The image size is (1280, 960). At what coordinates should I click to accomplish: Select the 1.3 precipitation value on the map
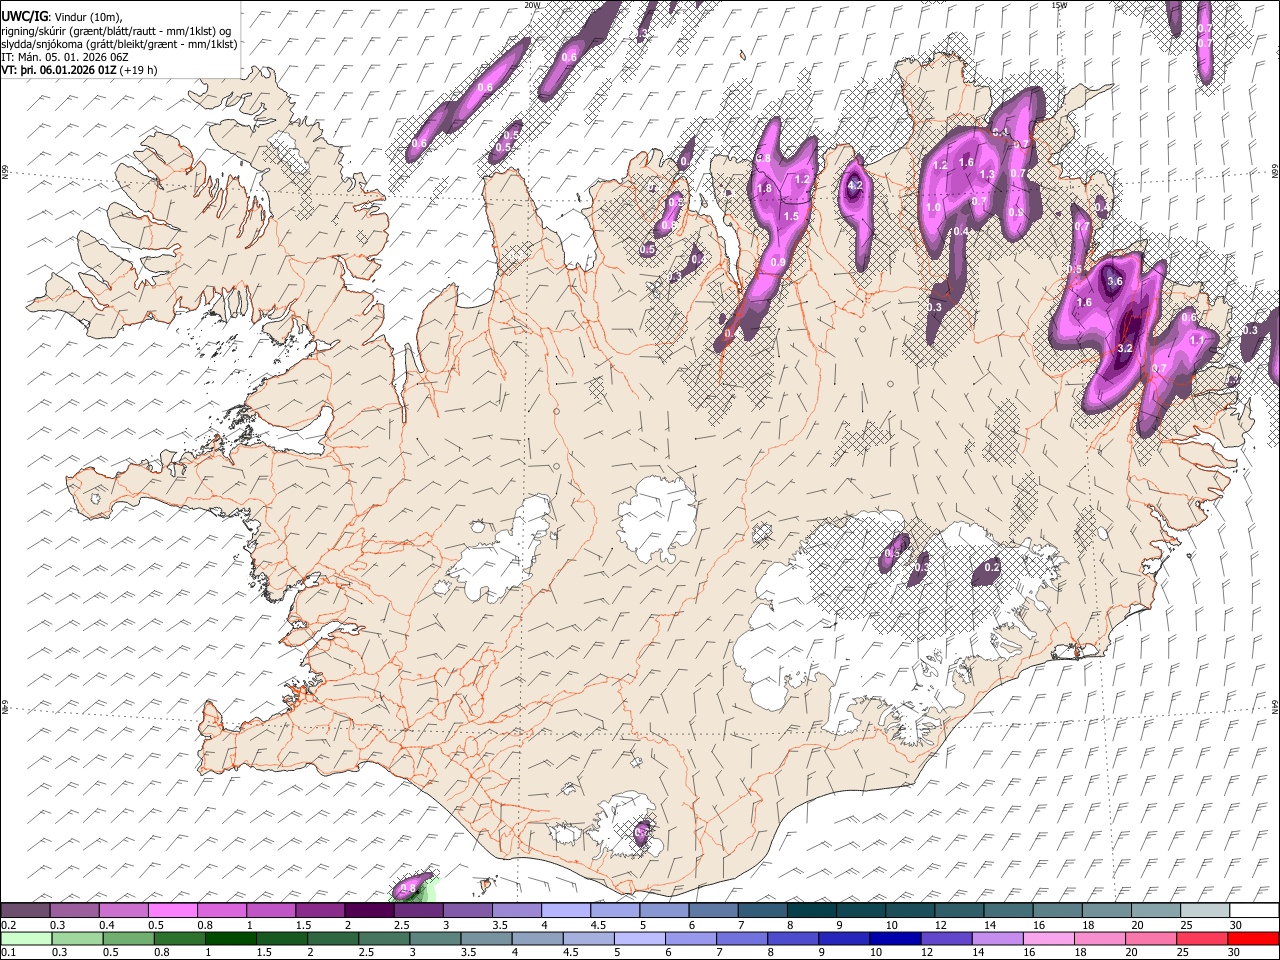[x=987, y=175]
